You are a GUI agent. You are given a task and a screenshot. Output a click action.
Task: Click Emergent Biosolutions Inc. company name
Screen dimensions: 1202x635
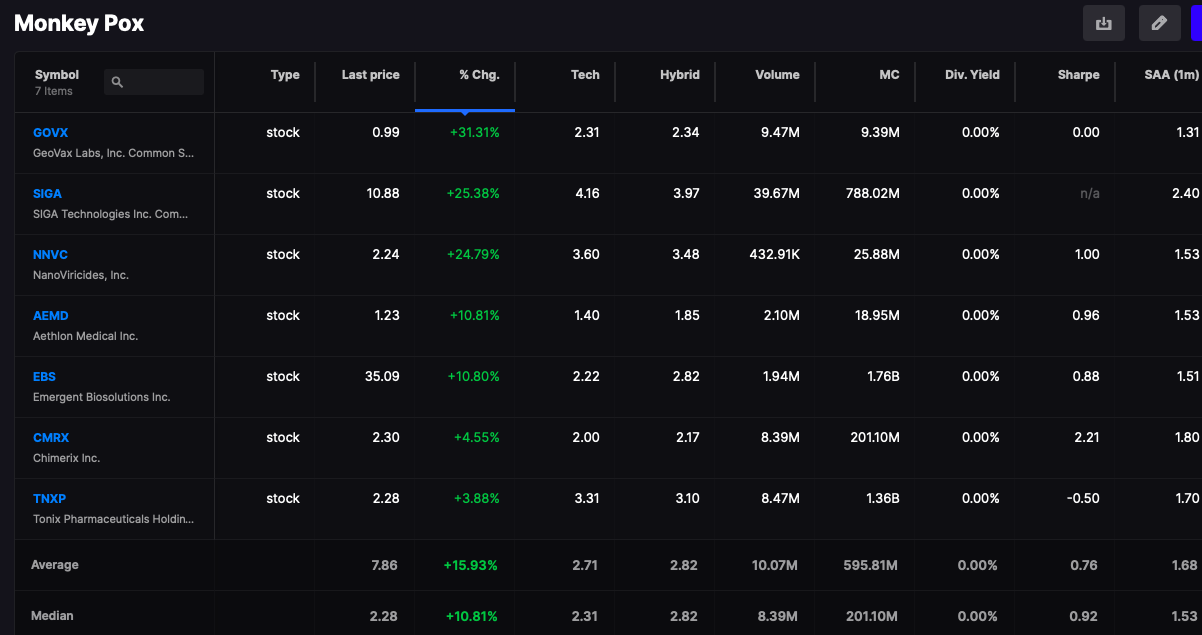(x=101, y=397)
